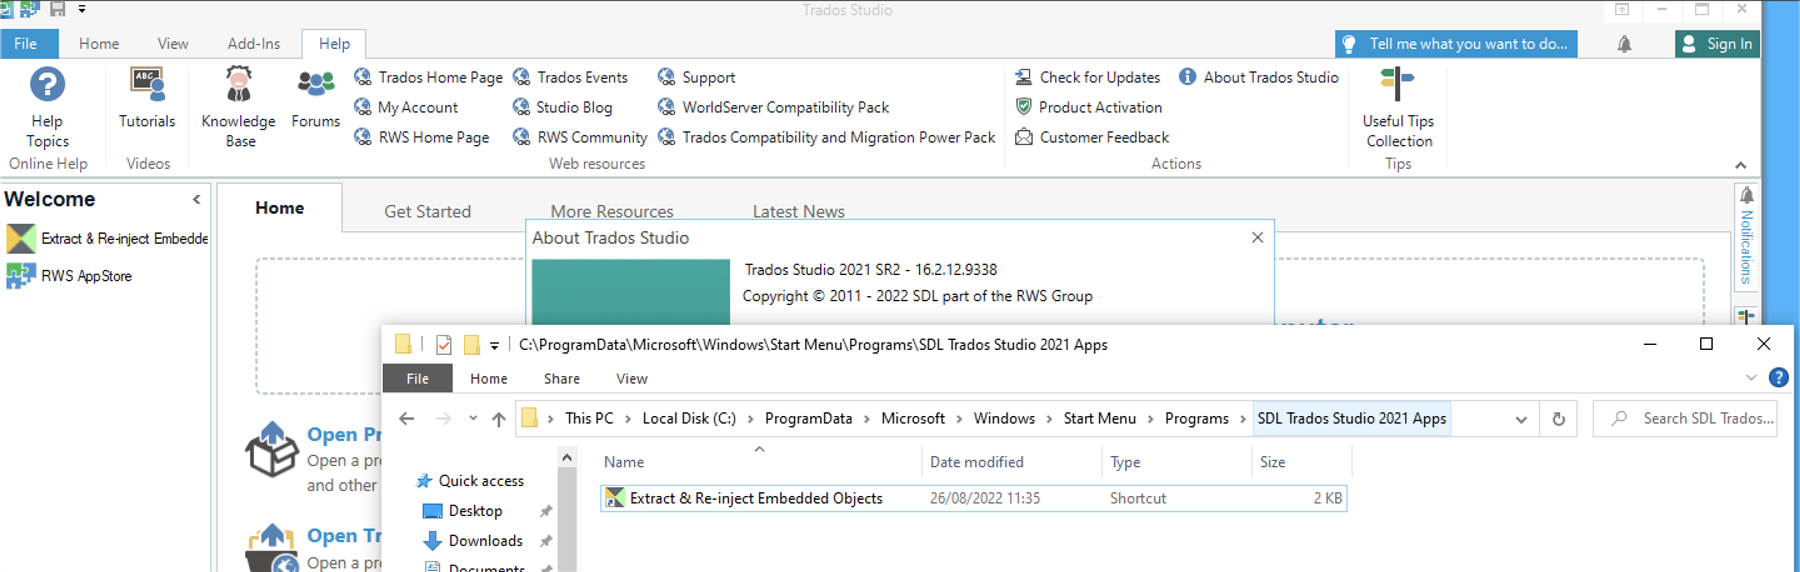
Task: Click Tell me what you want to do box
Action: (1456, 44)
